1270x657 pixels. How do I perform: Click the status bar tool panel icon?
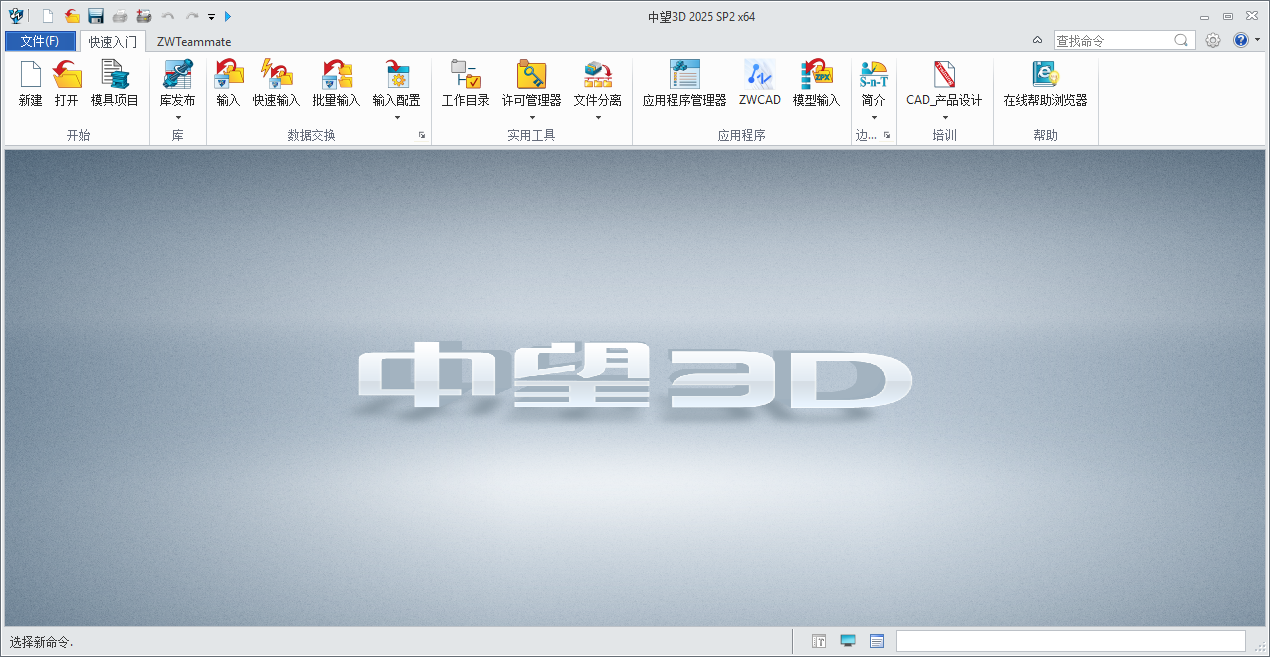click(x=819, y=641)
